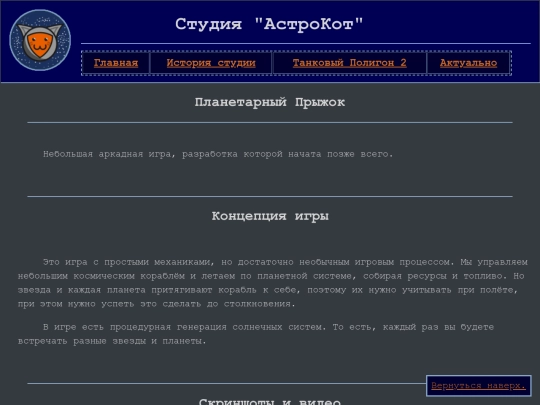The height and width of the screenshot is (405, 540).
Task: Open Танковый Полигон 2 page
Action: click(350, 63)
